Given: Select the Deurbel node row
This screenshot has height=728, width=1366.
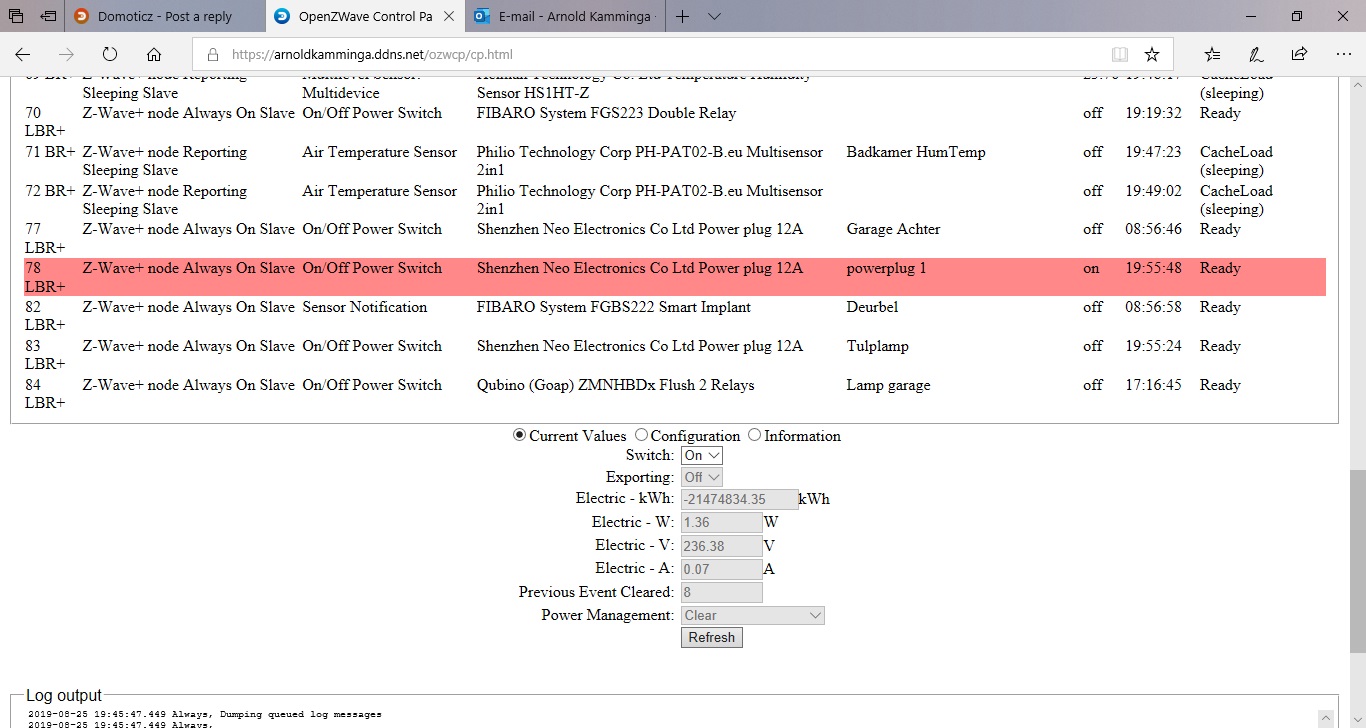Looking at the screenshot, I should [675, 316].
